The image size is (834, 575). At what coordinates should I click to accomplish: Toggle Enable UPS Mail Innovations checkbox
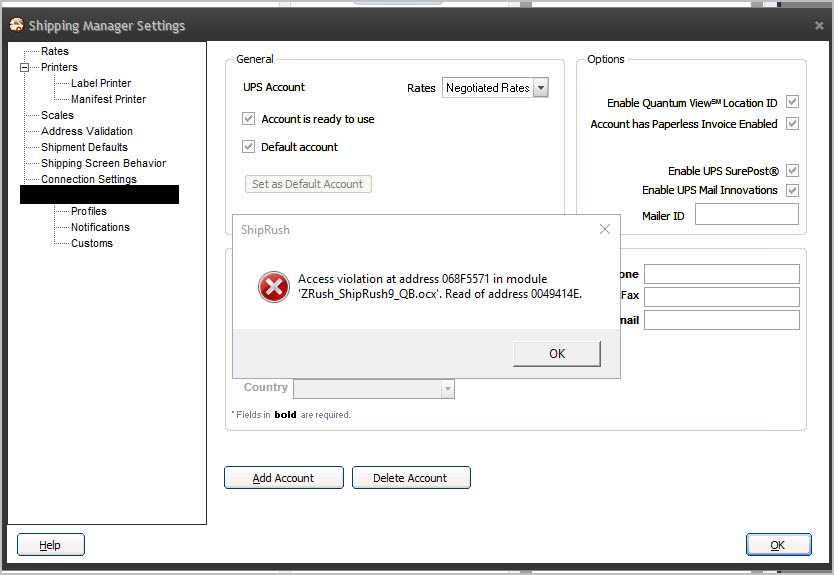point(793,190)
